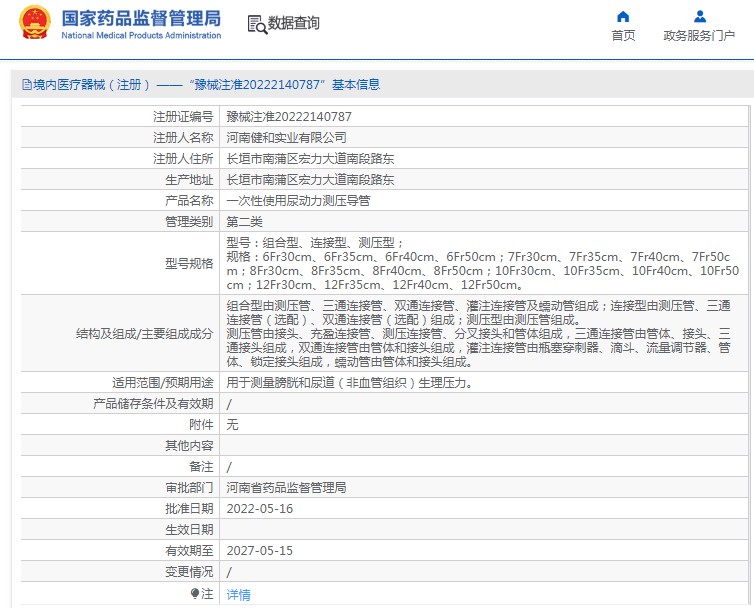Image resolution: width=754 pixels, height=608 pixels.
Task: Select registration number 豫械注准20222140787 value
Action: 289,116
